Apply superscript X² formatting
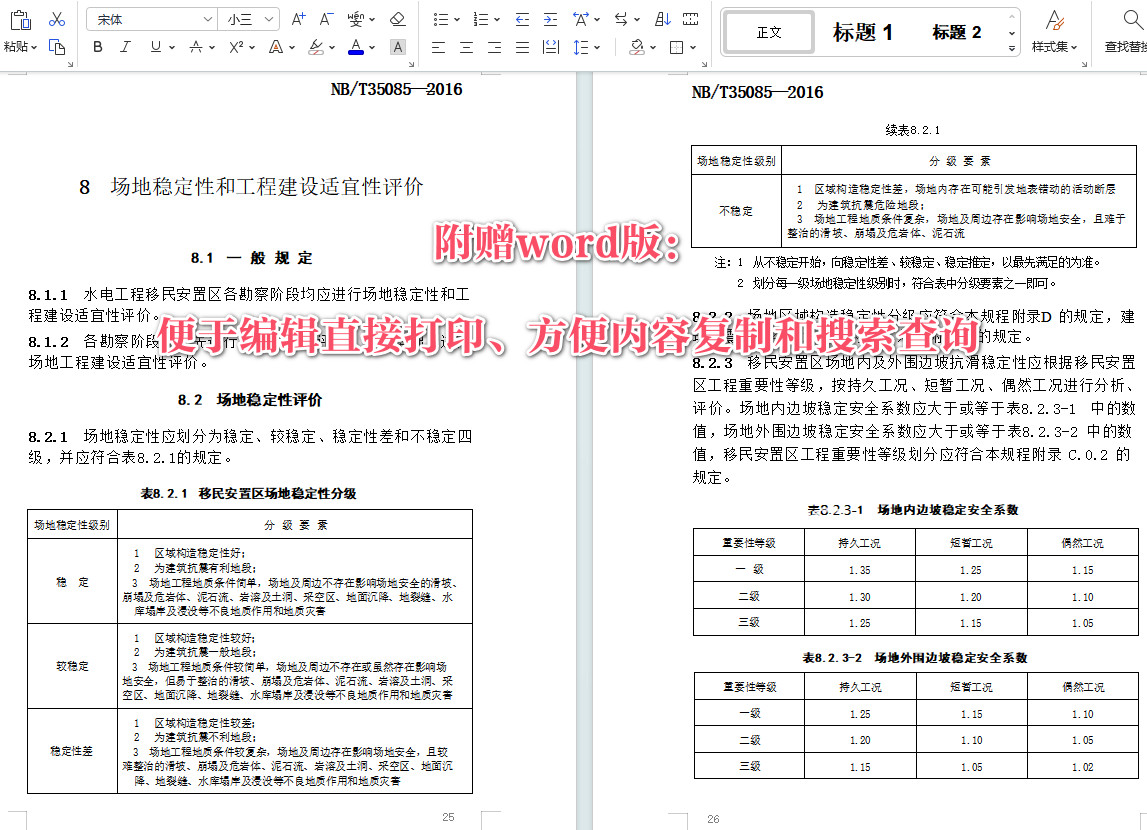The image size is (1147, 830). point(234,46)
